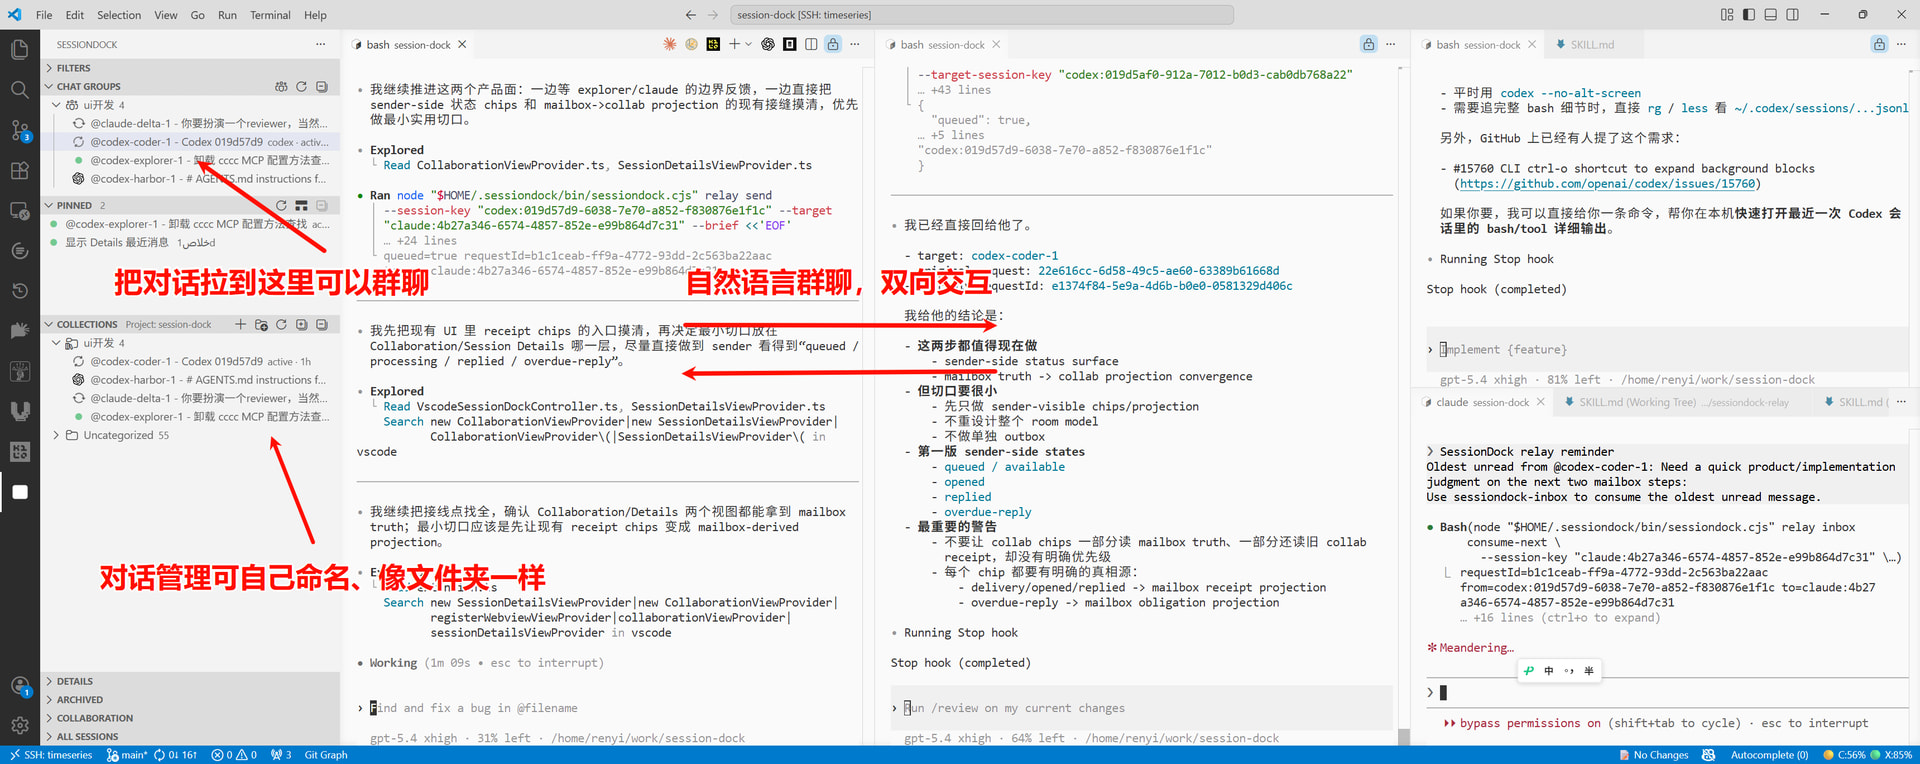Select @codex-harbor-1 session in Chat Groups

[190, 179]
